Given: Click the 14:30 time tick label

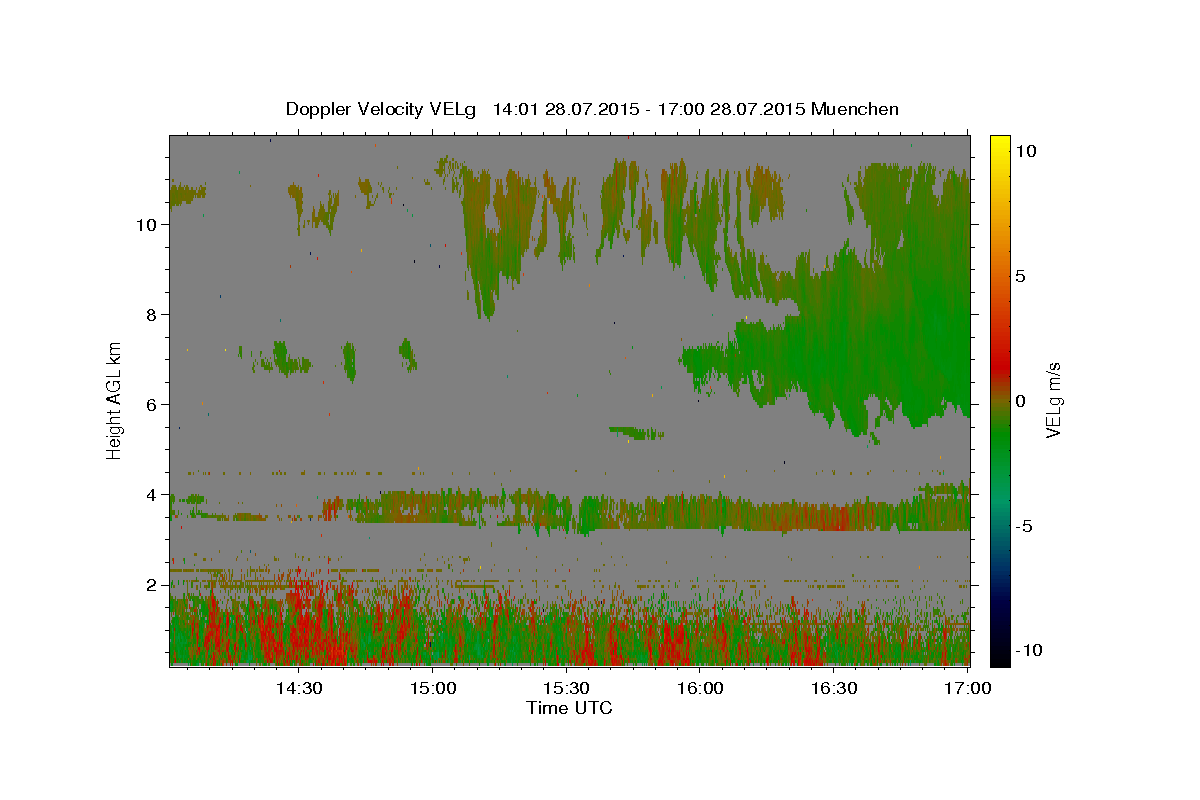Looking at the screenshot, I should coord(299,688).
